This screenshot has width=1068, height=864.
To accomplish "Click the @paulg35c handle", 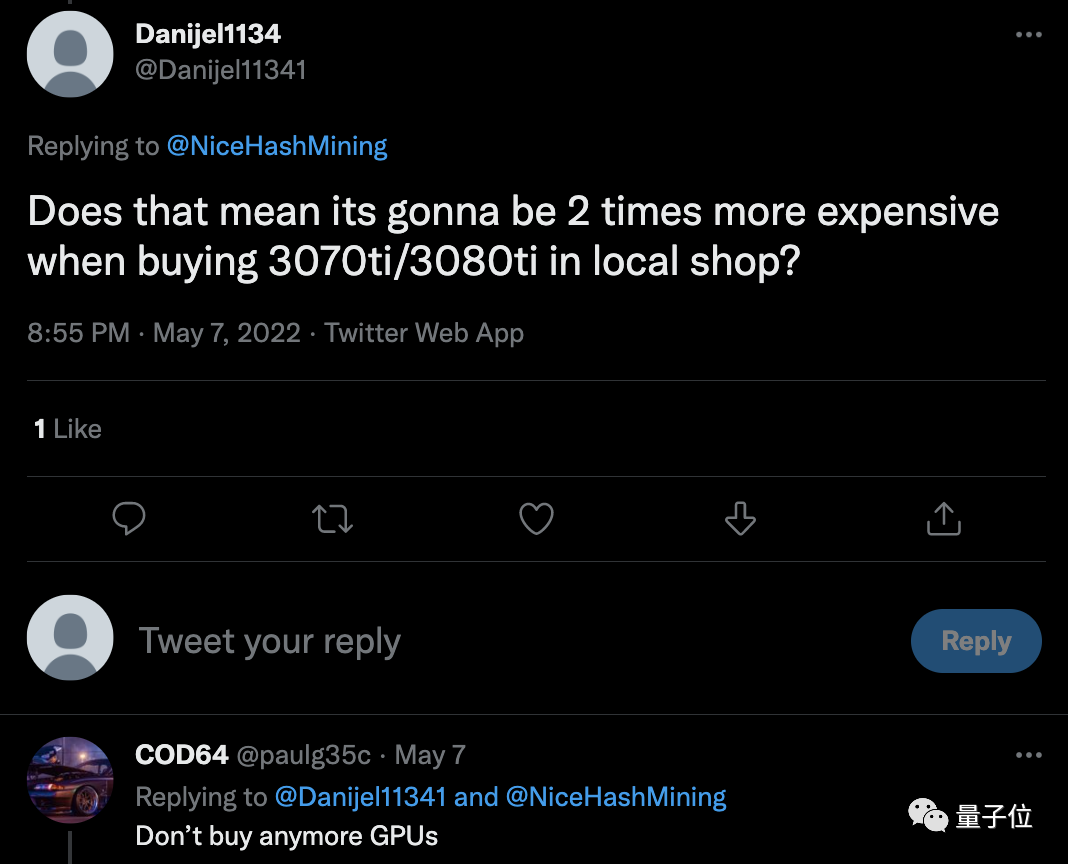I will tap(304, 755).
